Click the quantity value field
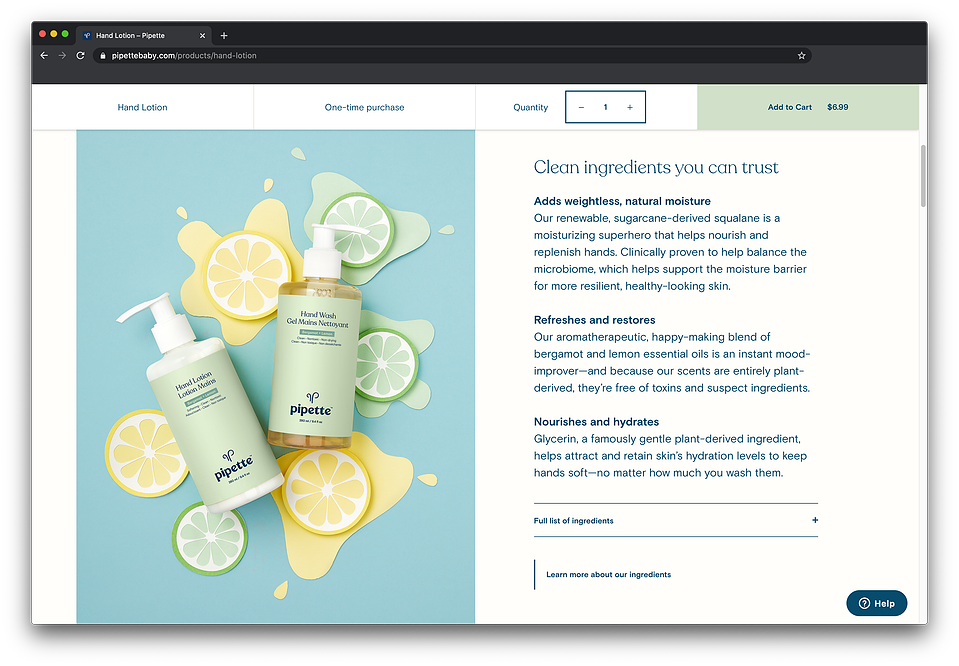959x666 pixels. tap(605, 107)
